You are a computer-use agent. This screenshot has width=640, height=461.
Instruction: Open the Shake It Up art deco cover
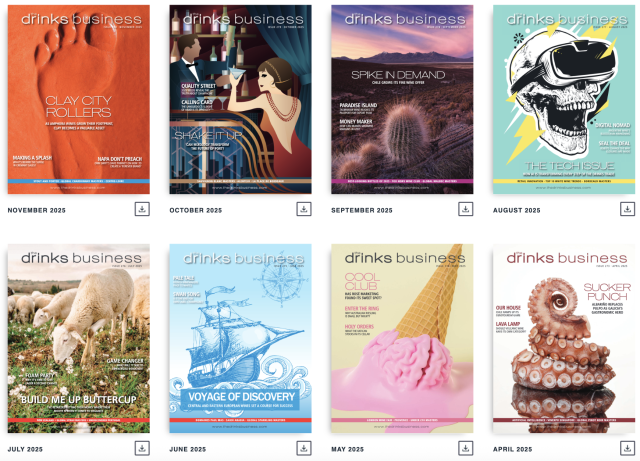(x=240, y=99)
